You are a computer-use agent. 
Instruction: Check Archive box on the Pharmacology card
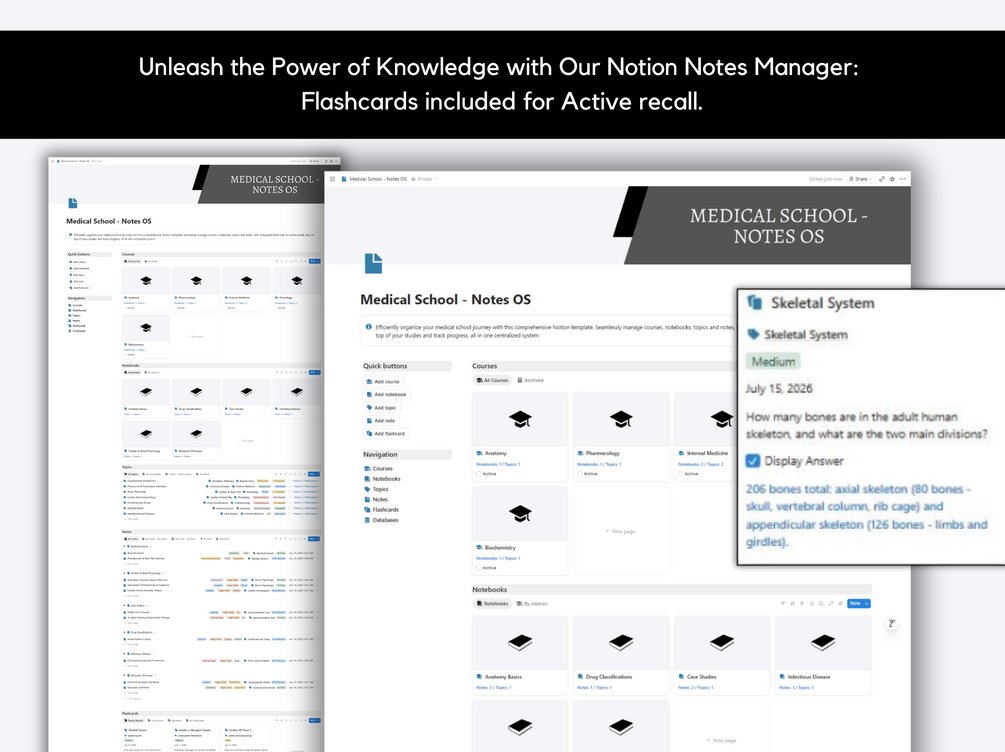[x=580, y=474]
